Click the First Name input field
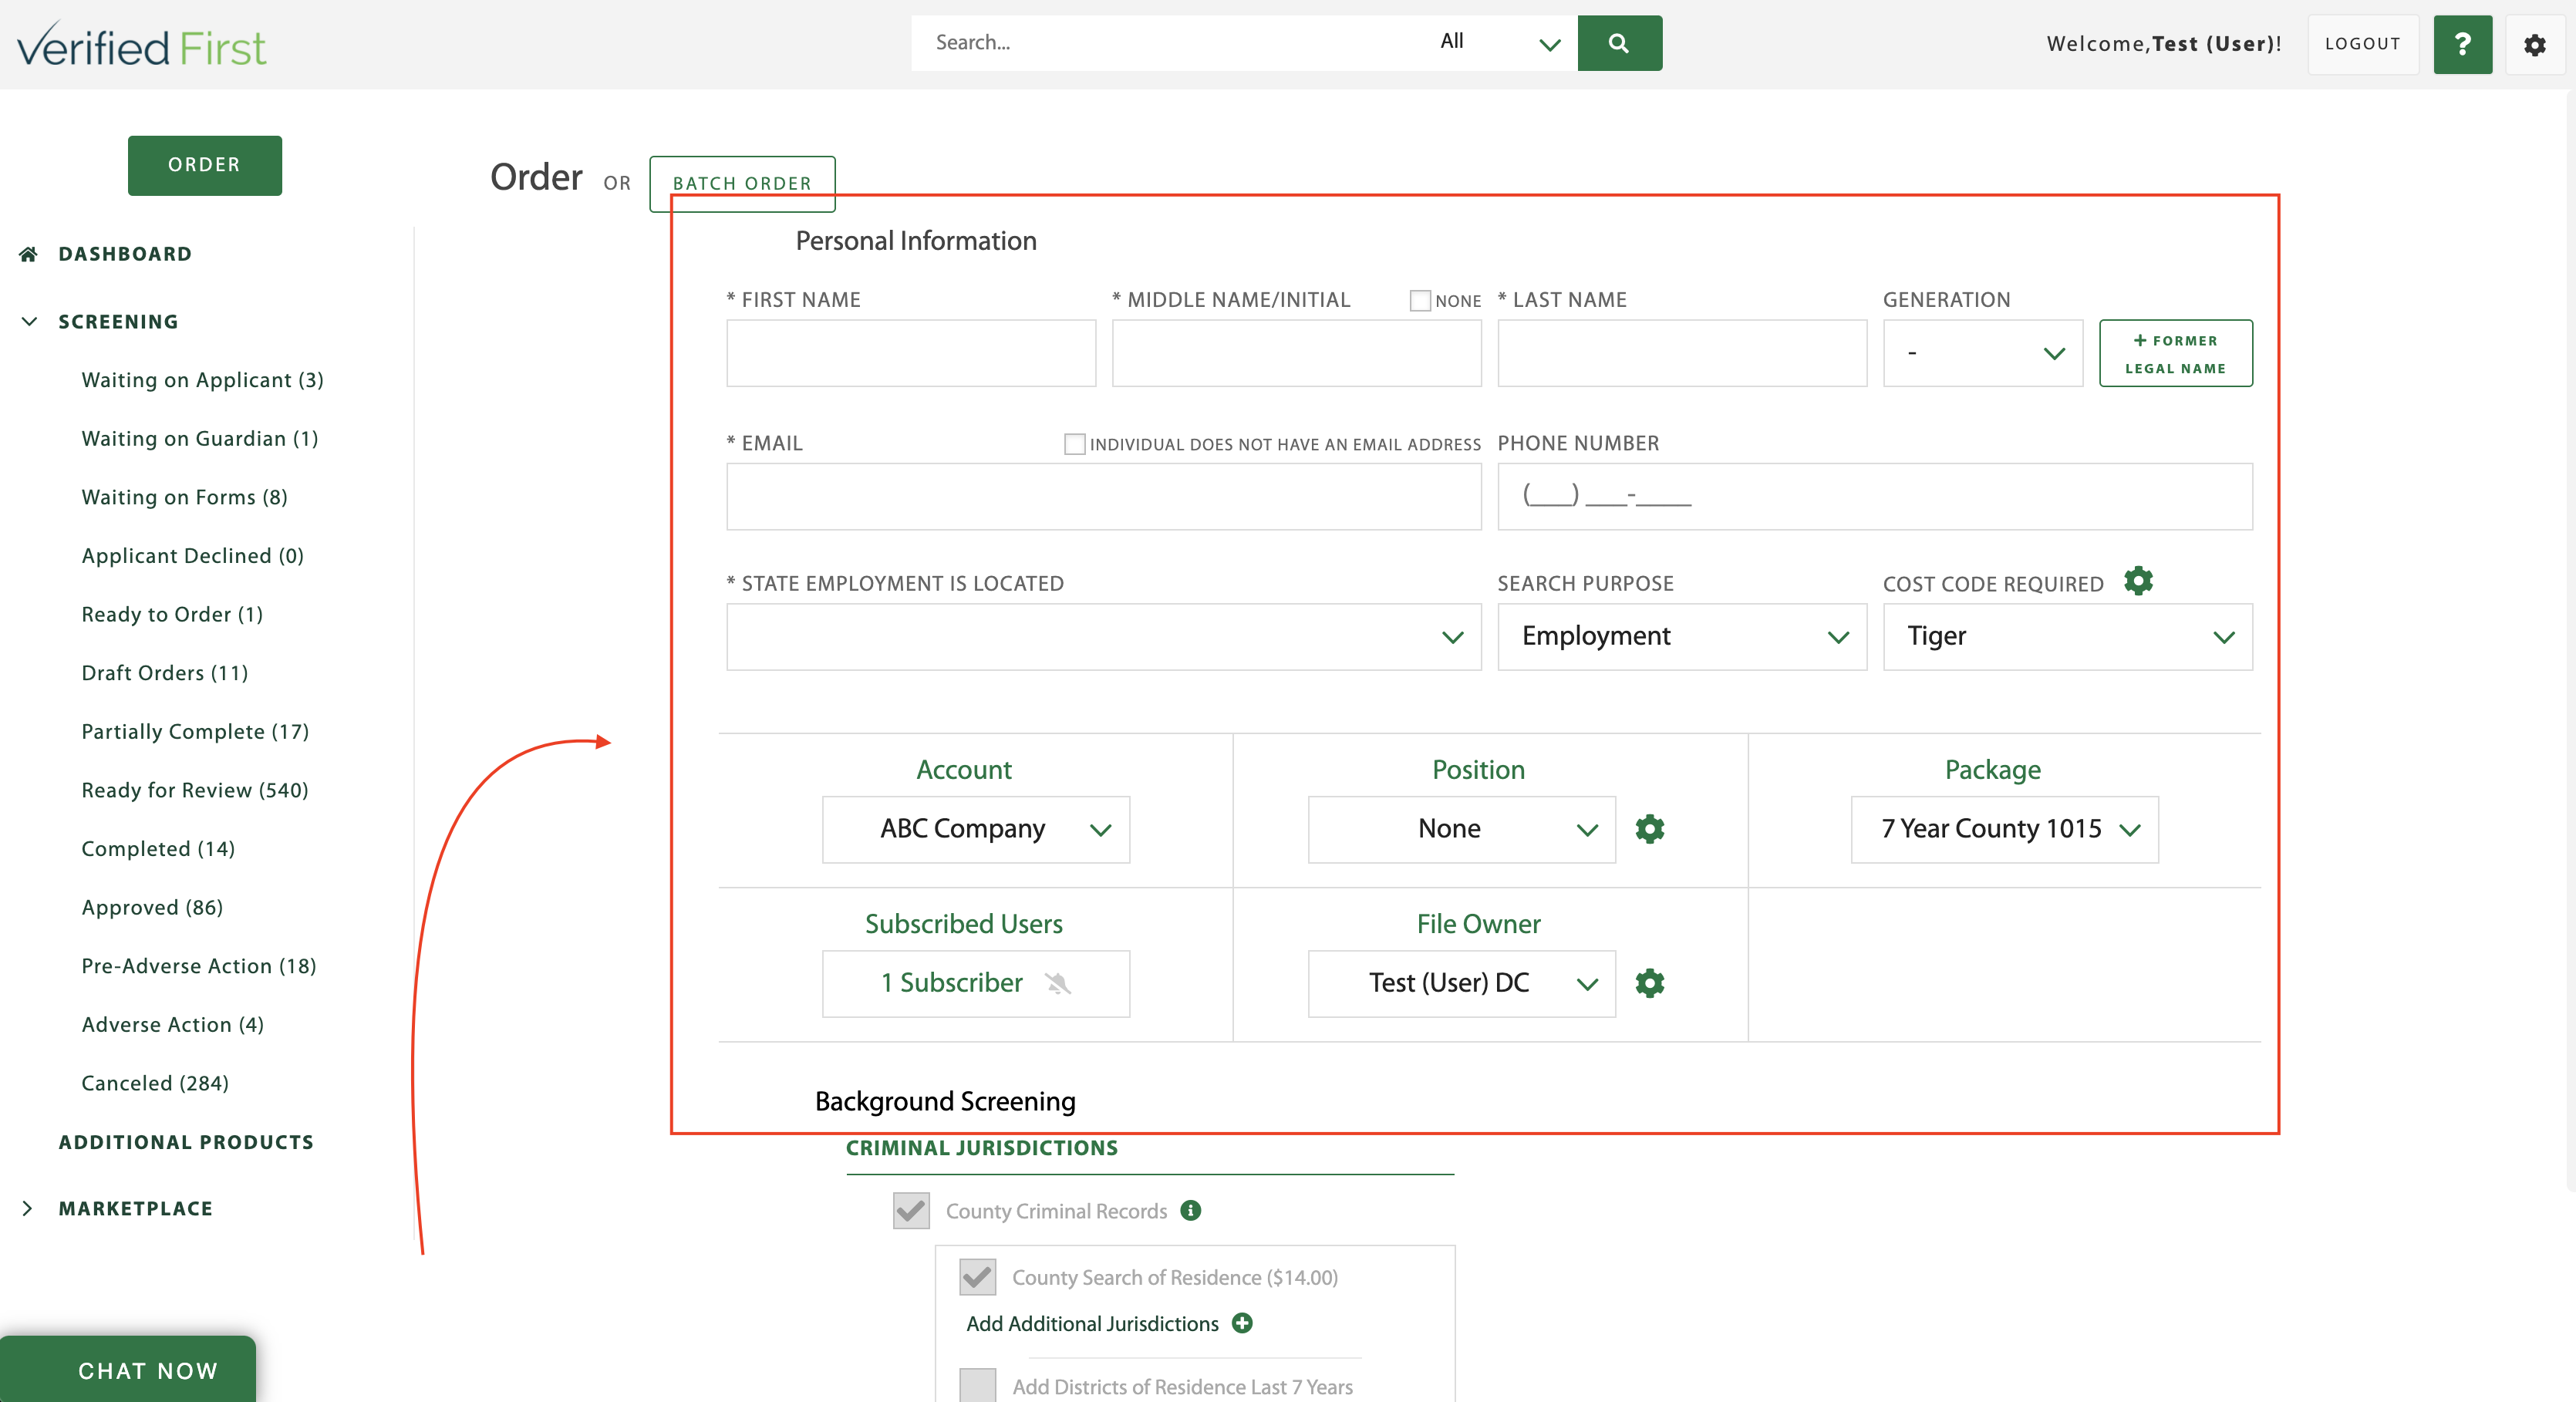The image size is (2576, 1402). 911,353
